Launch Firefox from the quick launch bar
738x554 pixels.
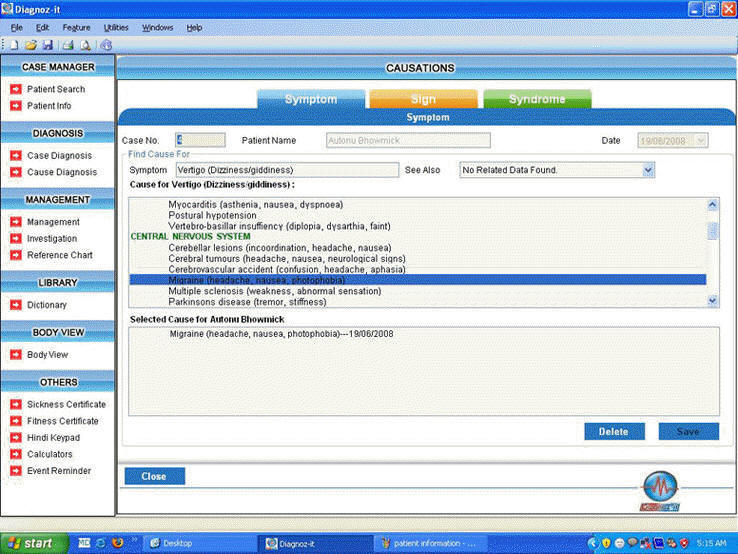pos(118,543)
